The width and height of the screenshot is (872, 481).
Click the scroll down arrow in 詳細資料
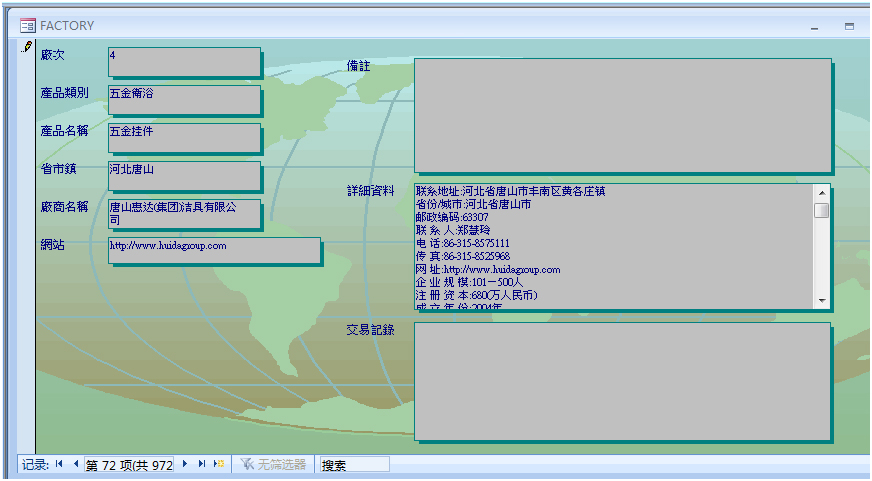coord(821,300)
